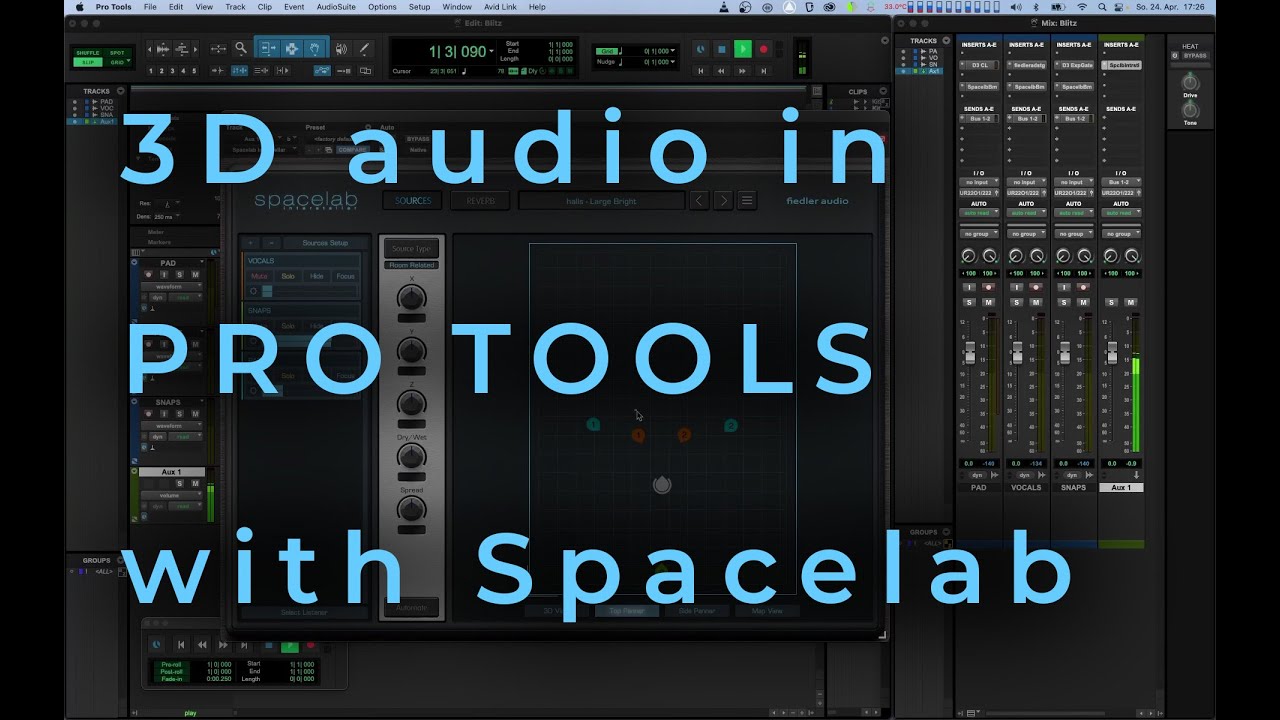Record-enable the SNAPS channel in Mix window

coord(1083,287)
